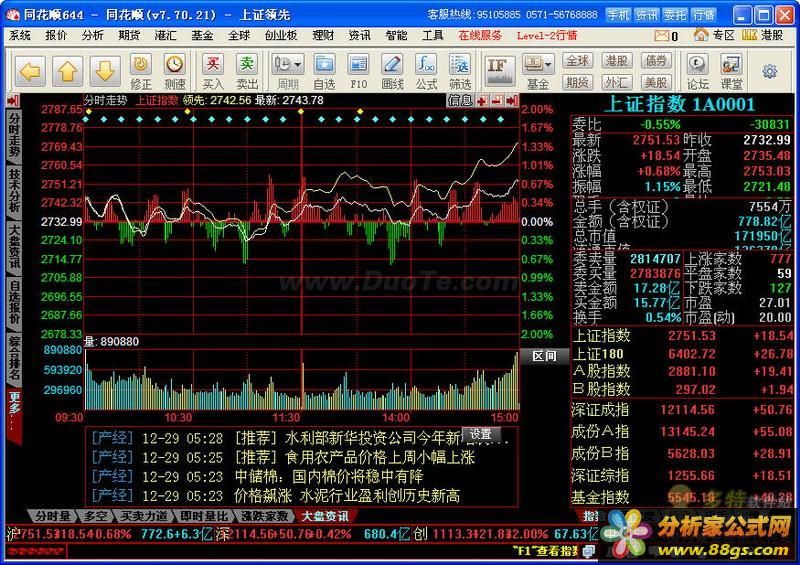Screen dimensions: 800x565
Task: Switch to 技术分析 side tab
Action: (x=14, y=191)
